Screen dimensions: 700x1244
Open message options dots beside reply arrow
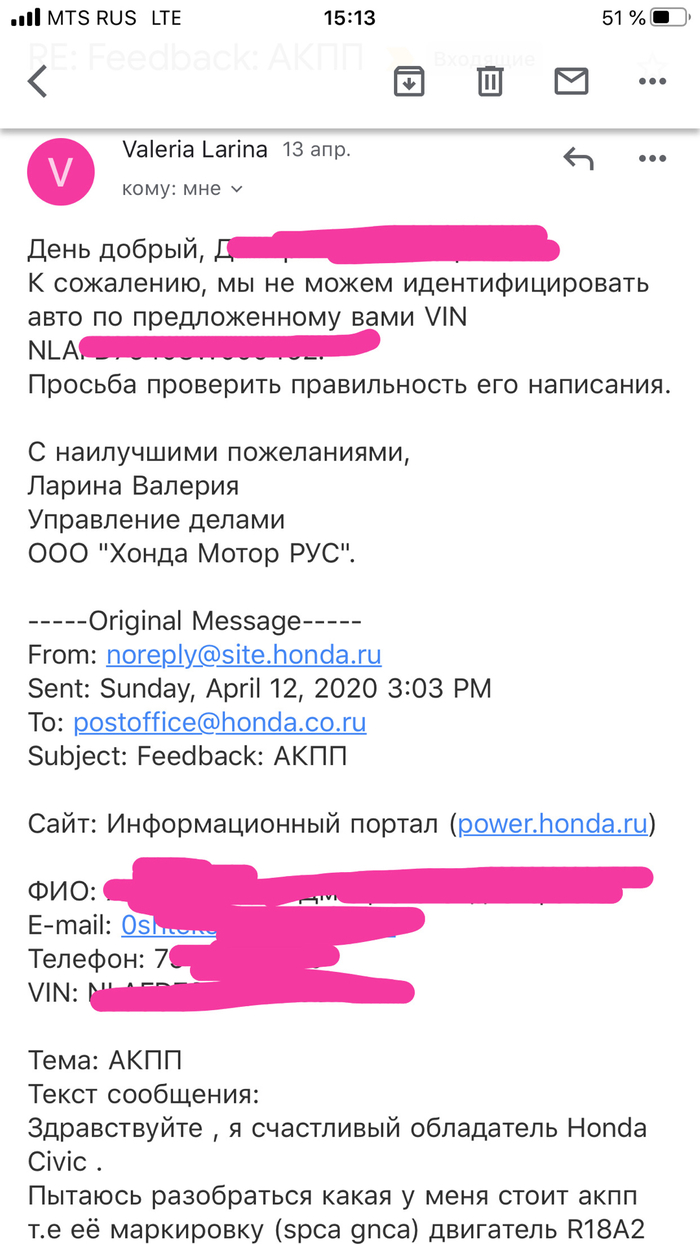[652, 158]
